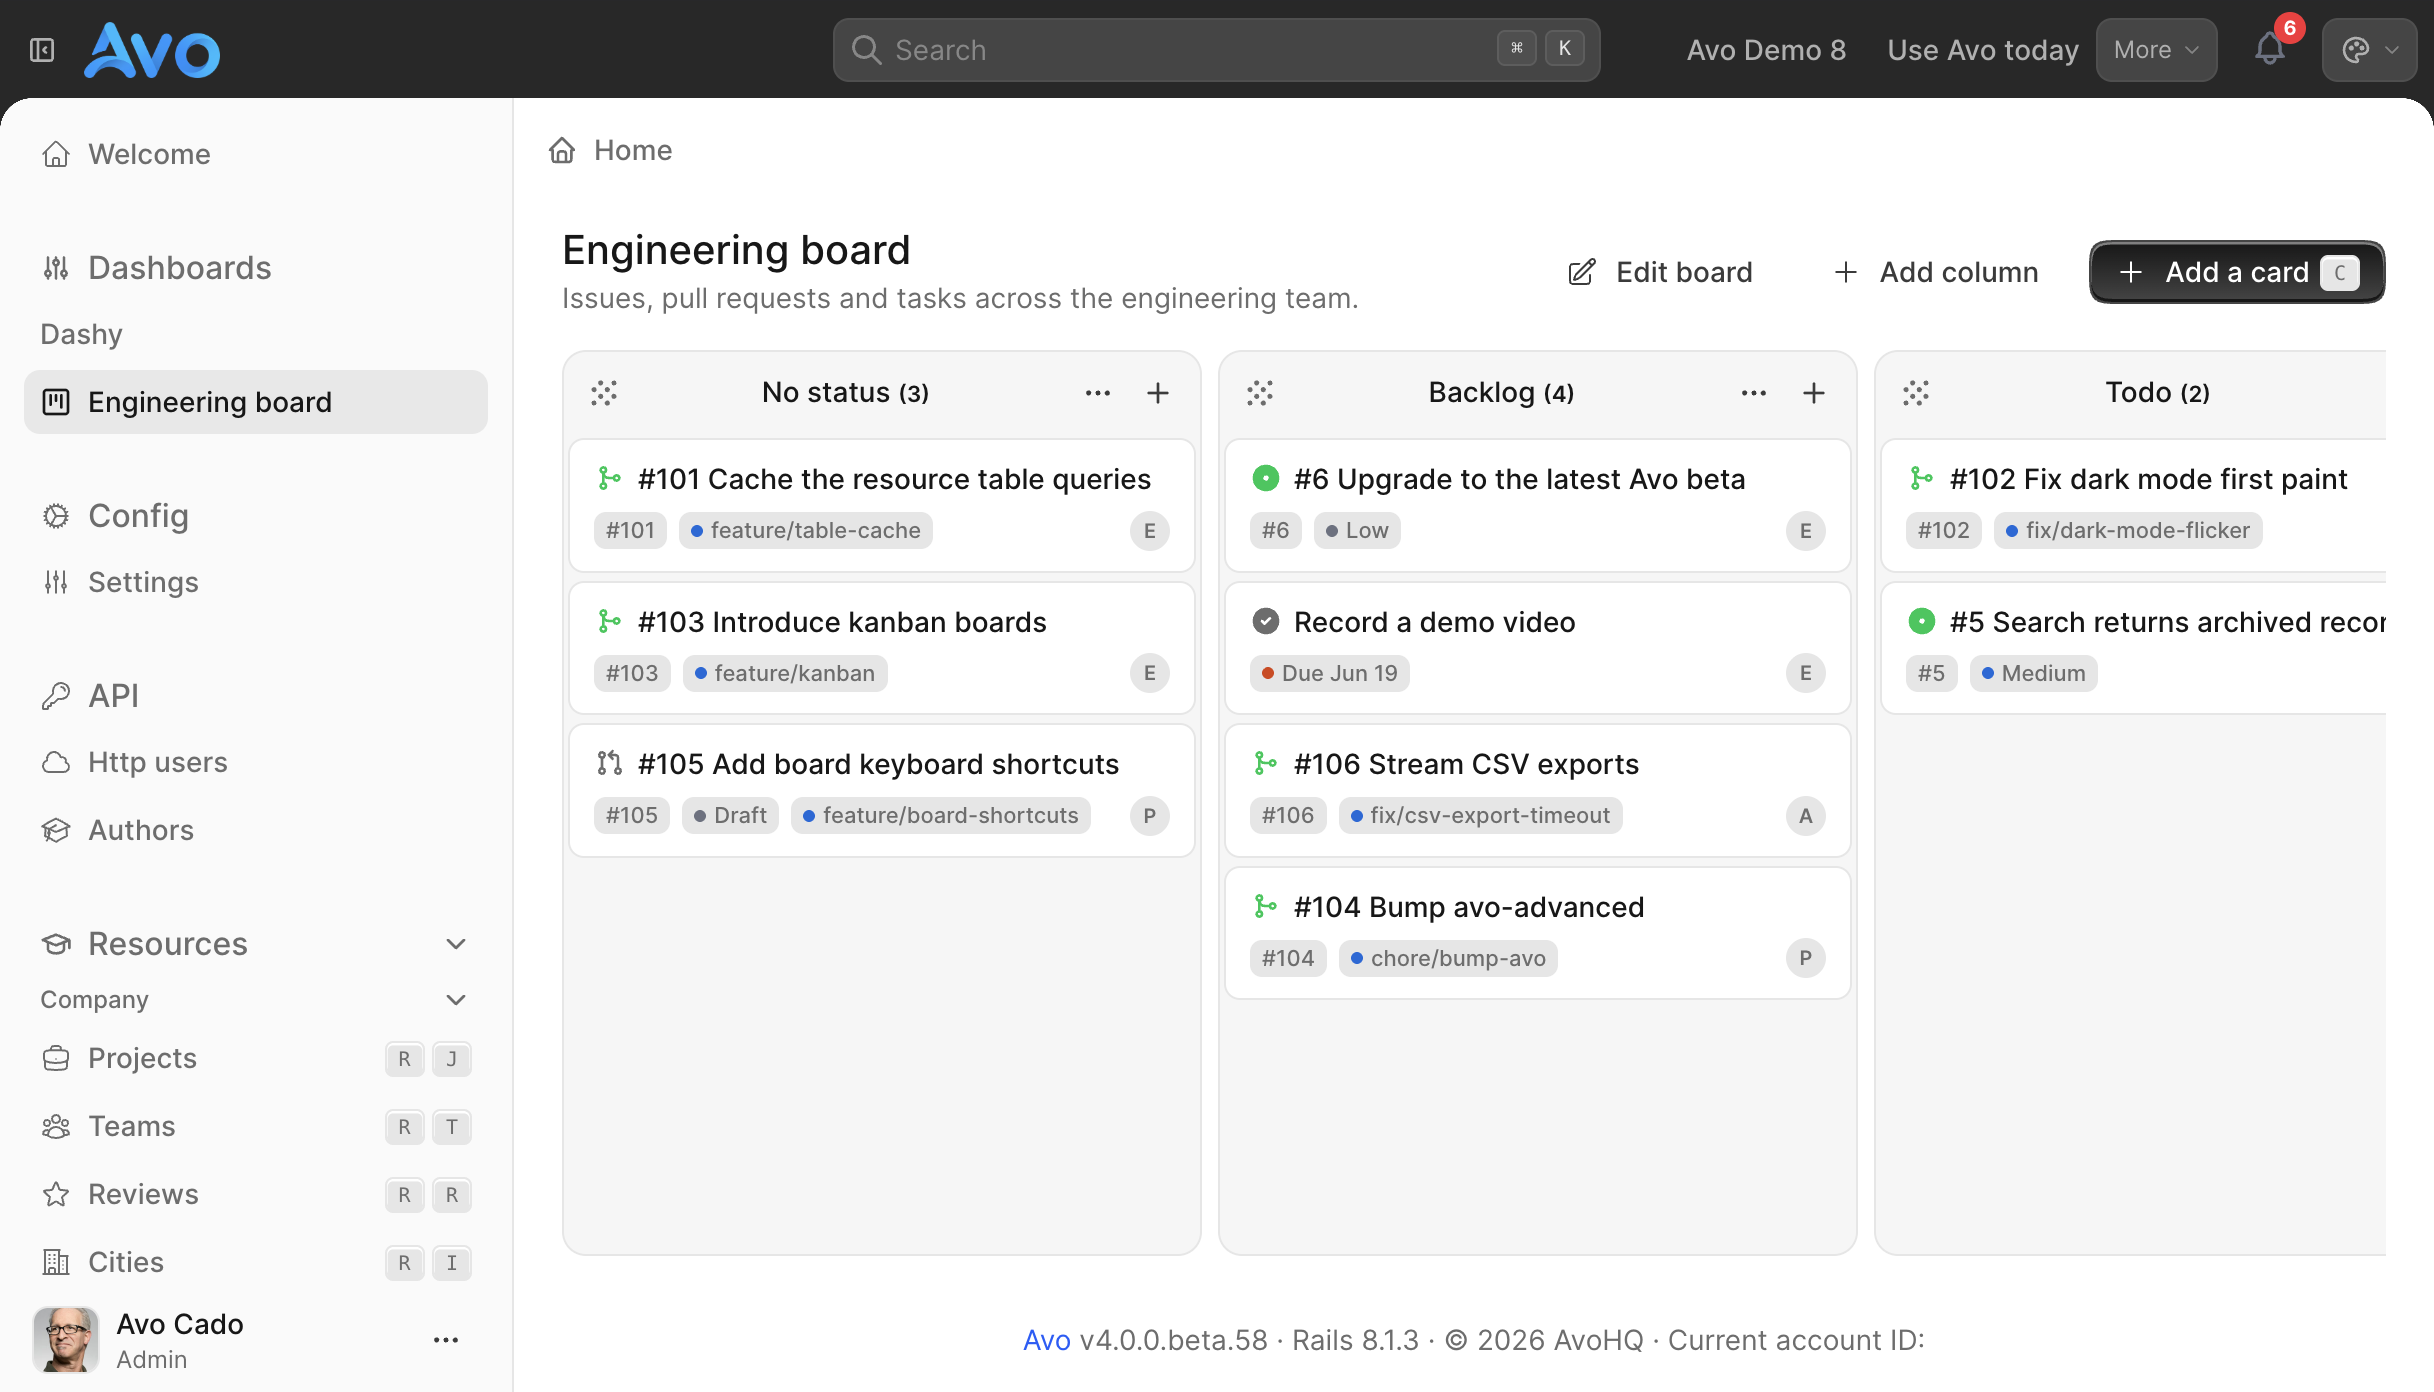Click the Add a card button
The image size is (2434, 1392).
pos(2237,272)
